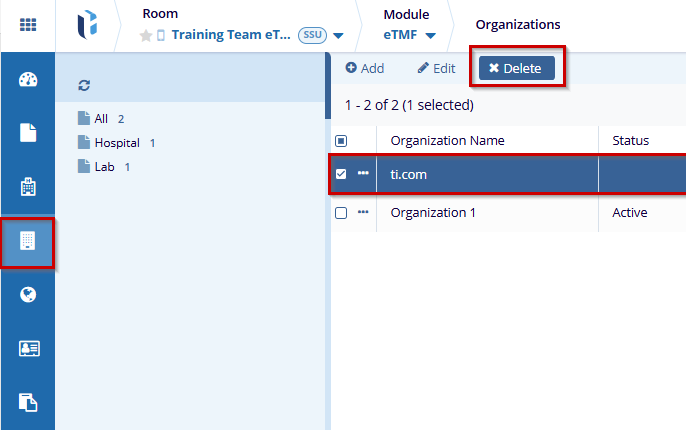
Task: Open the organizations icon in sidebar
Action: 28,241
